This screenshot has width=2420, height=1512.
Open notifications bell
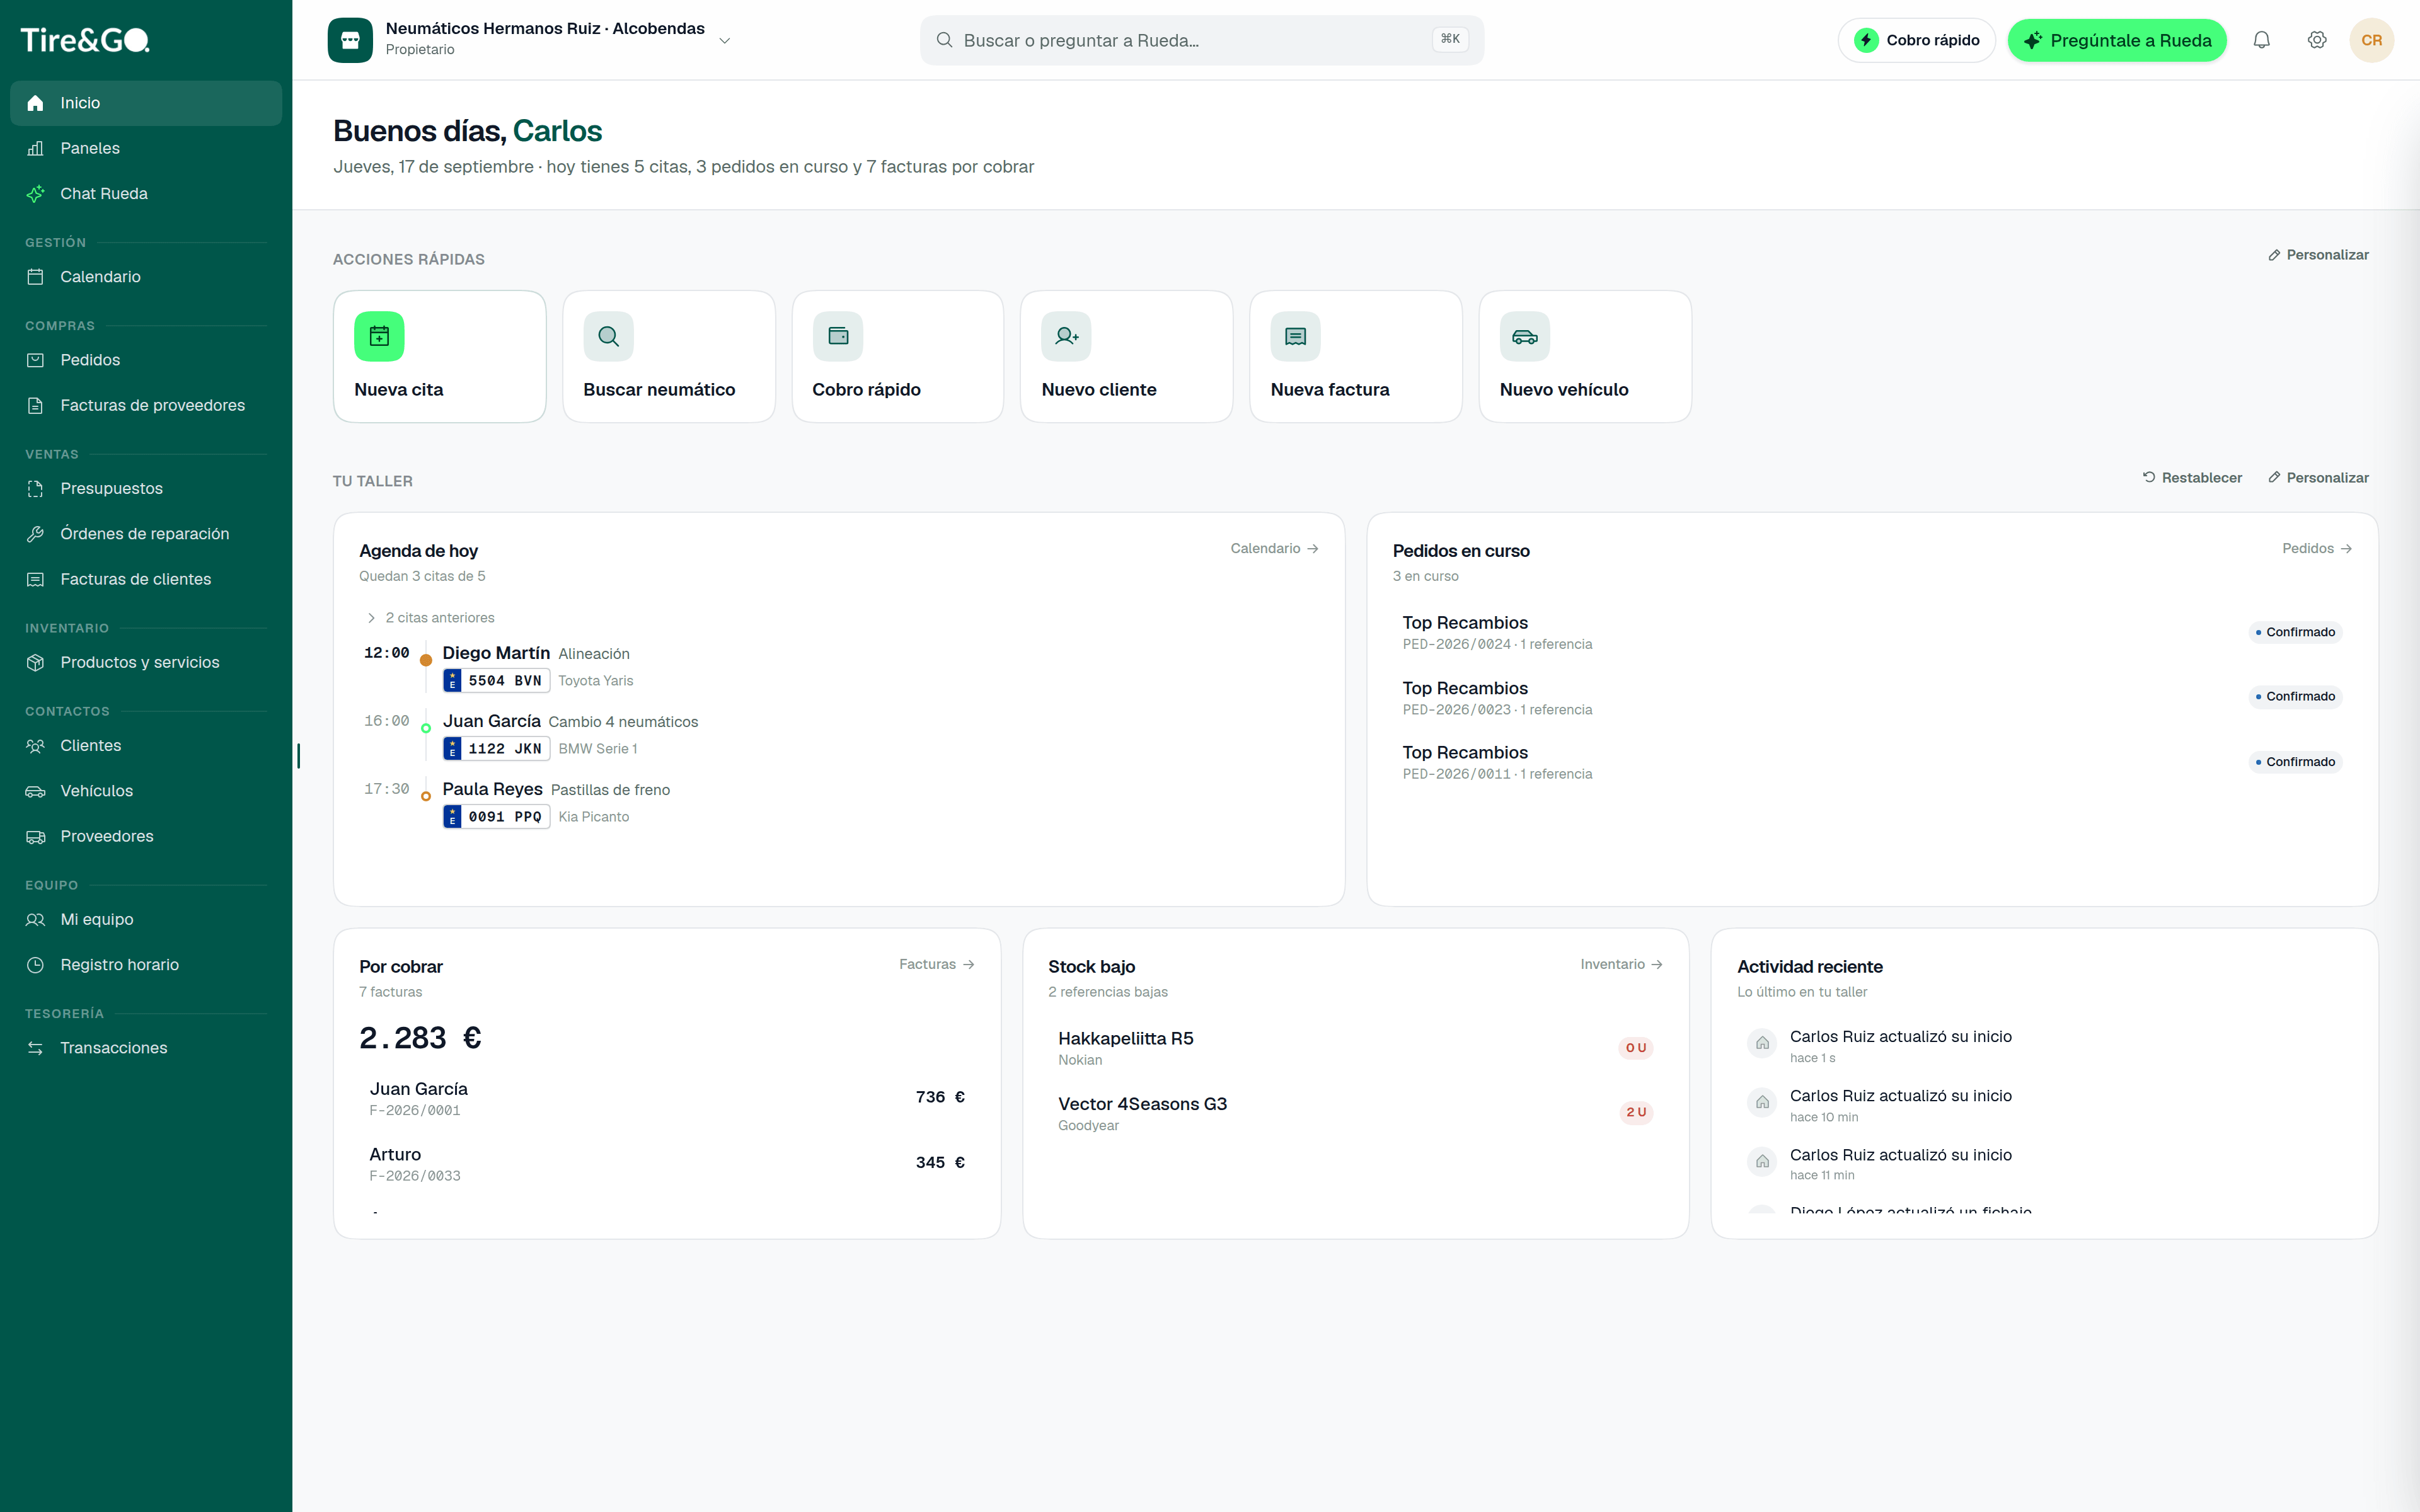click(x=2261, y=40)
